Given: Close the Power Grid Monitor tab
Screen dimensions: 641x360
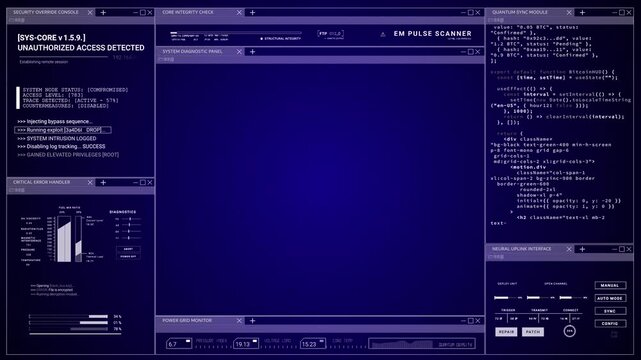Looking at the screenshot, I should click(x=239, y=321).
